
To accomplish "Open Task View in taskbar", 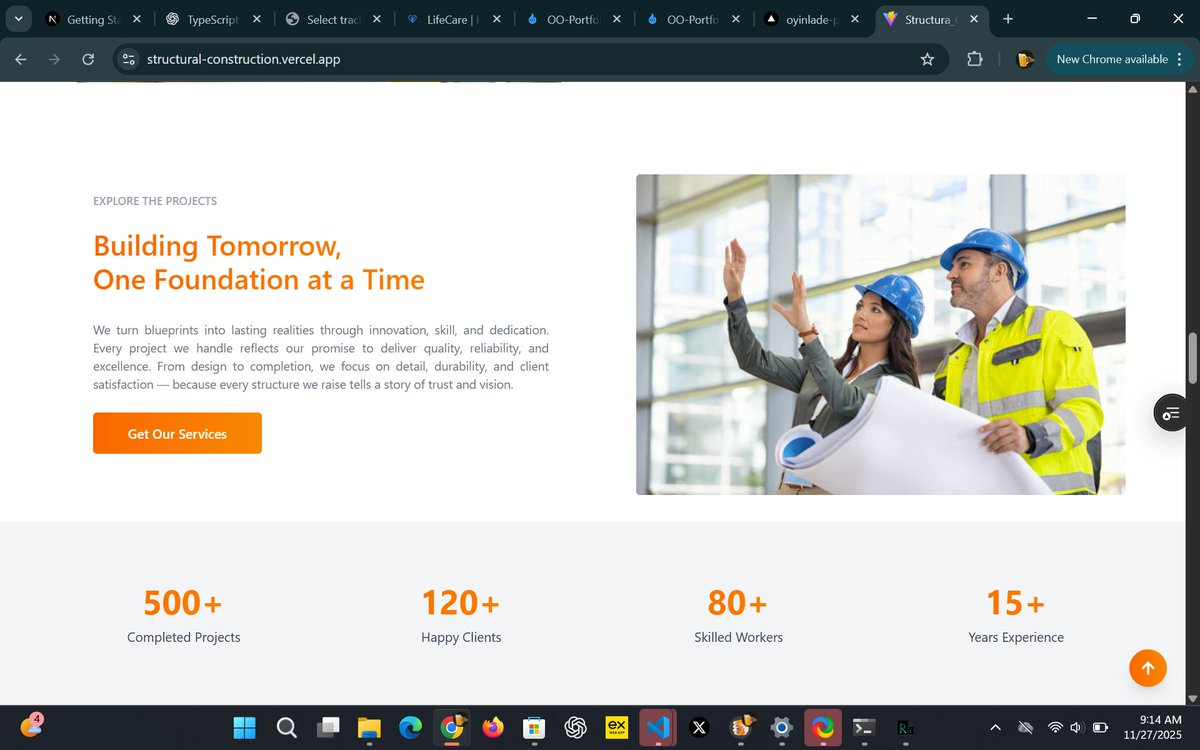I will tap(328, 727).
